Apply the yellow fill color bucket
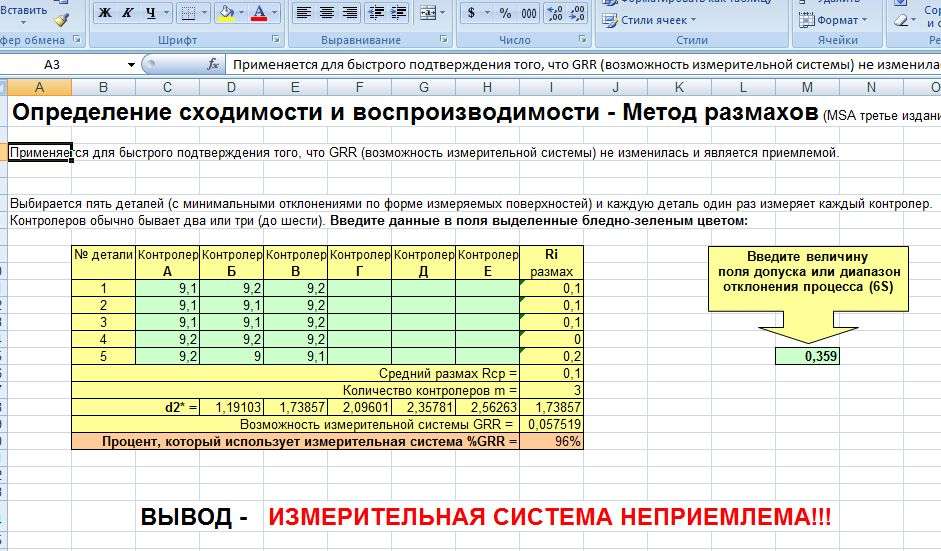941x551 pixels. (x=225, y=13)
